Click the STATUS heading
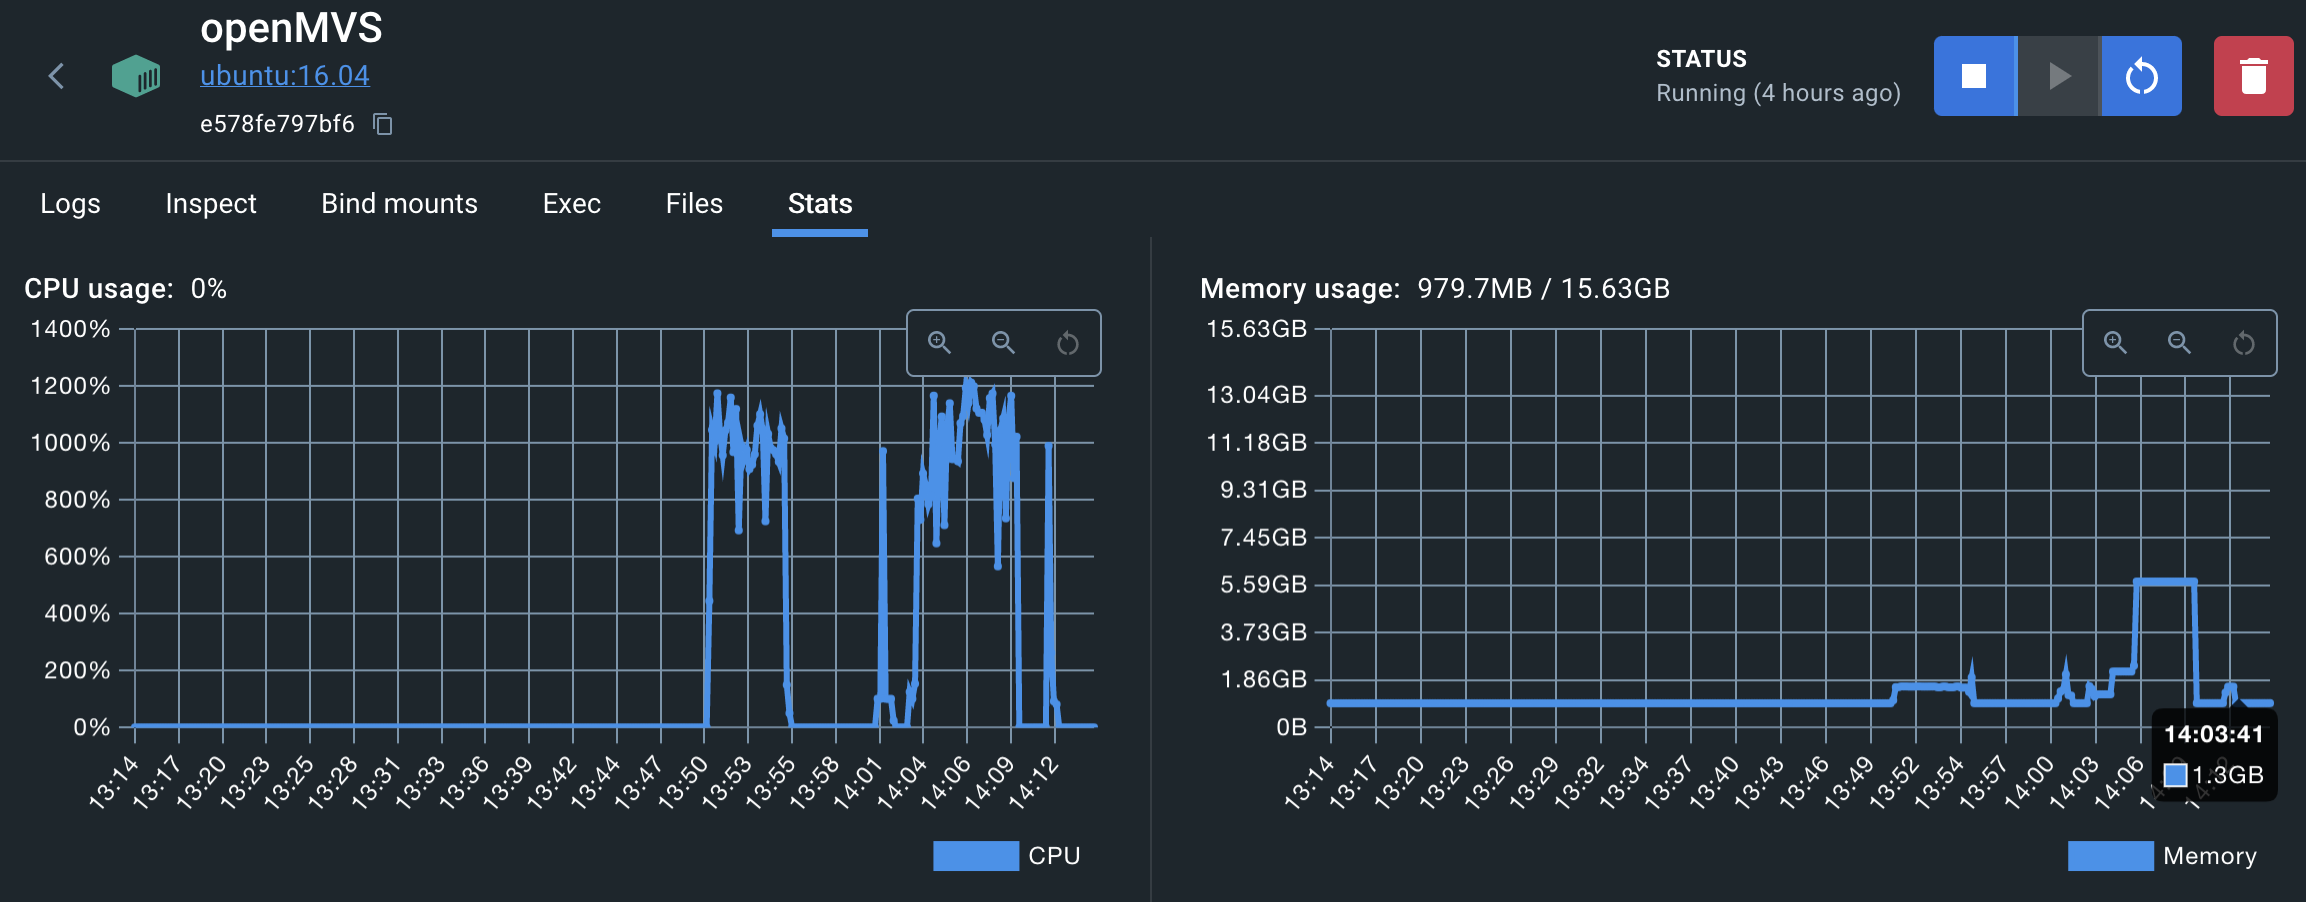 pos(1701,59)
